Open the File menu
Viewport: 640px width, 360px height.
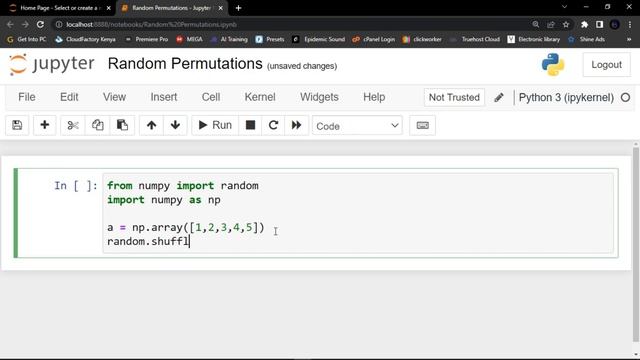tap(27, 97)
